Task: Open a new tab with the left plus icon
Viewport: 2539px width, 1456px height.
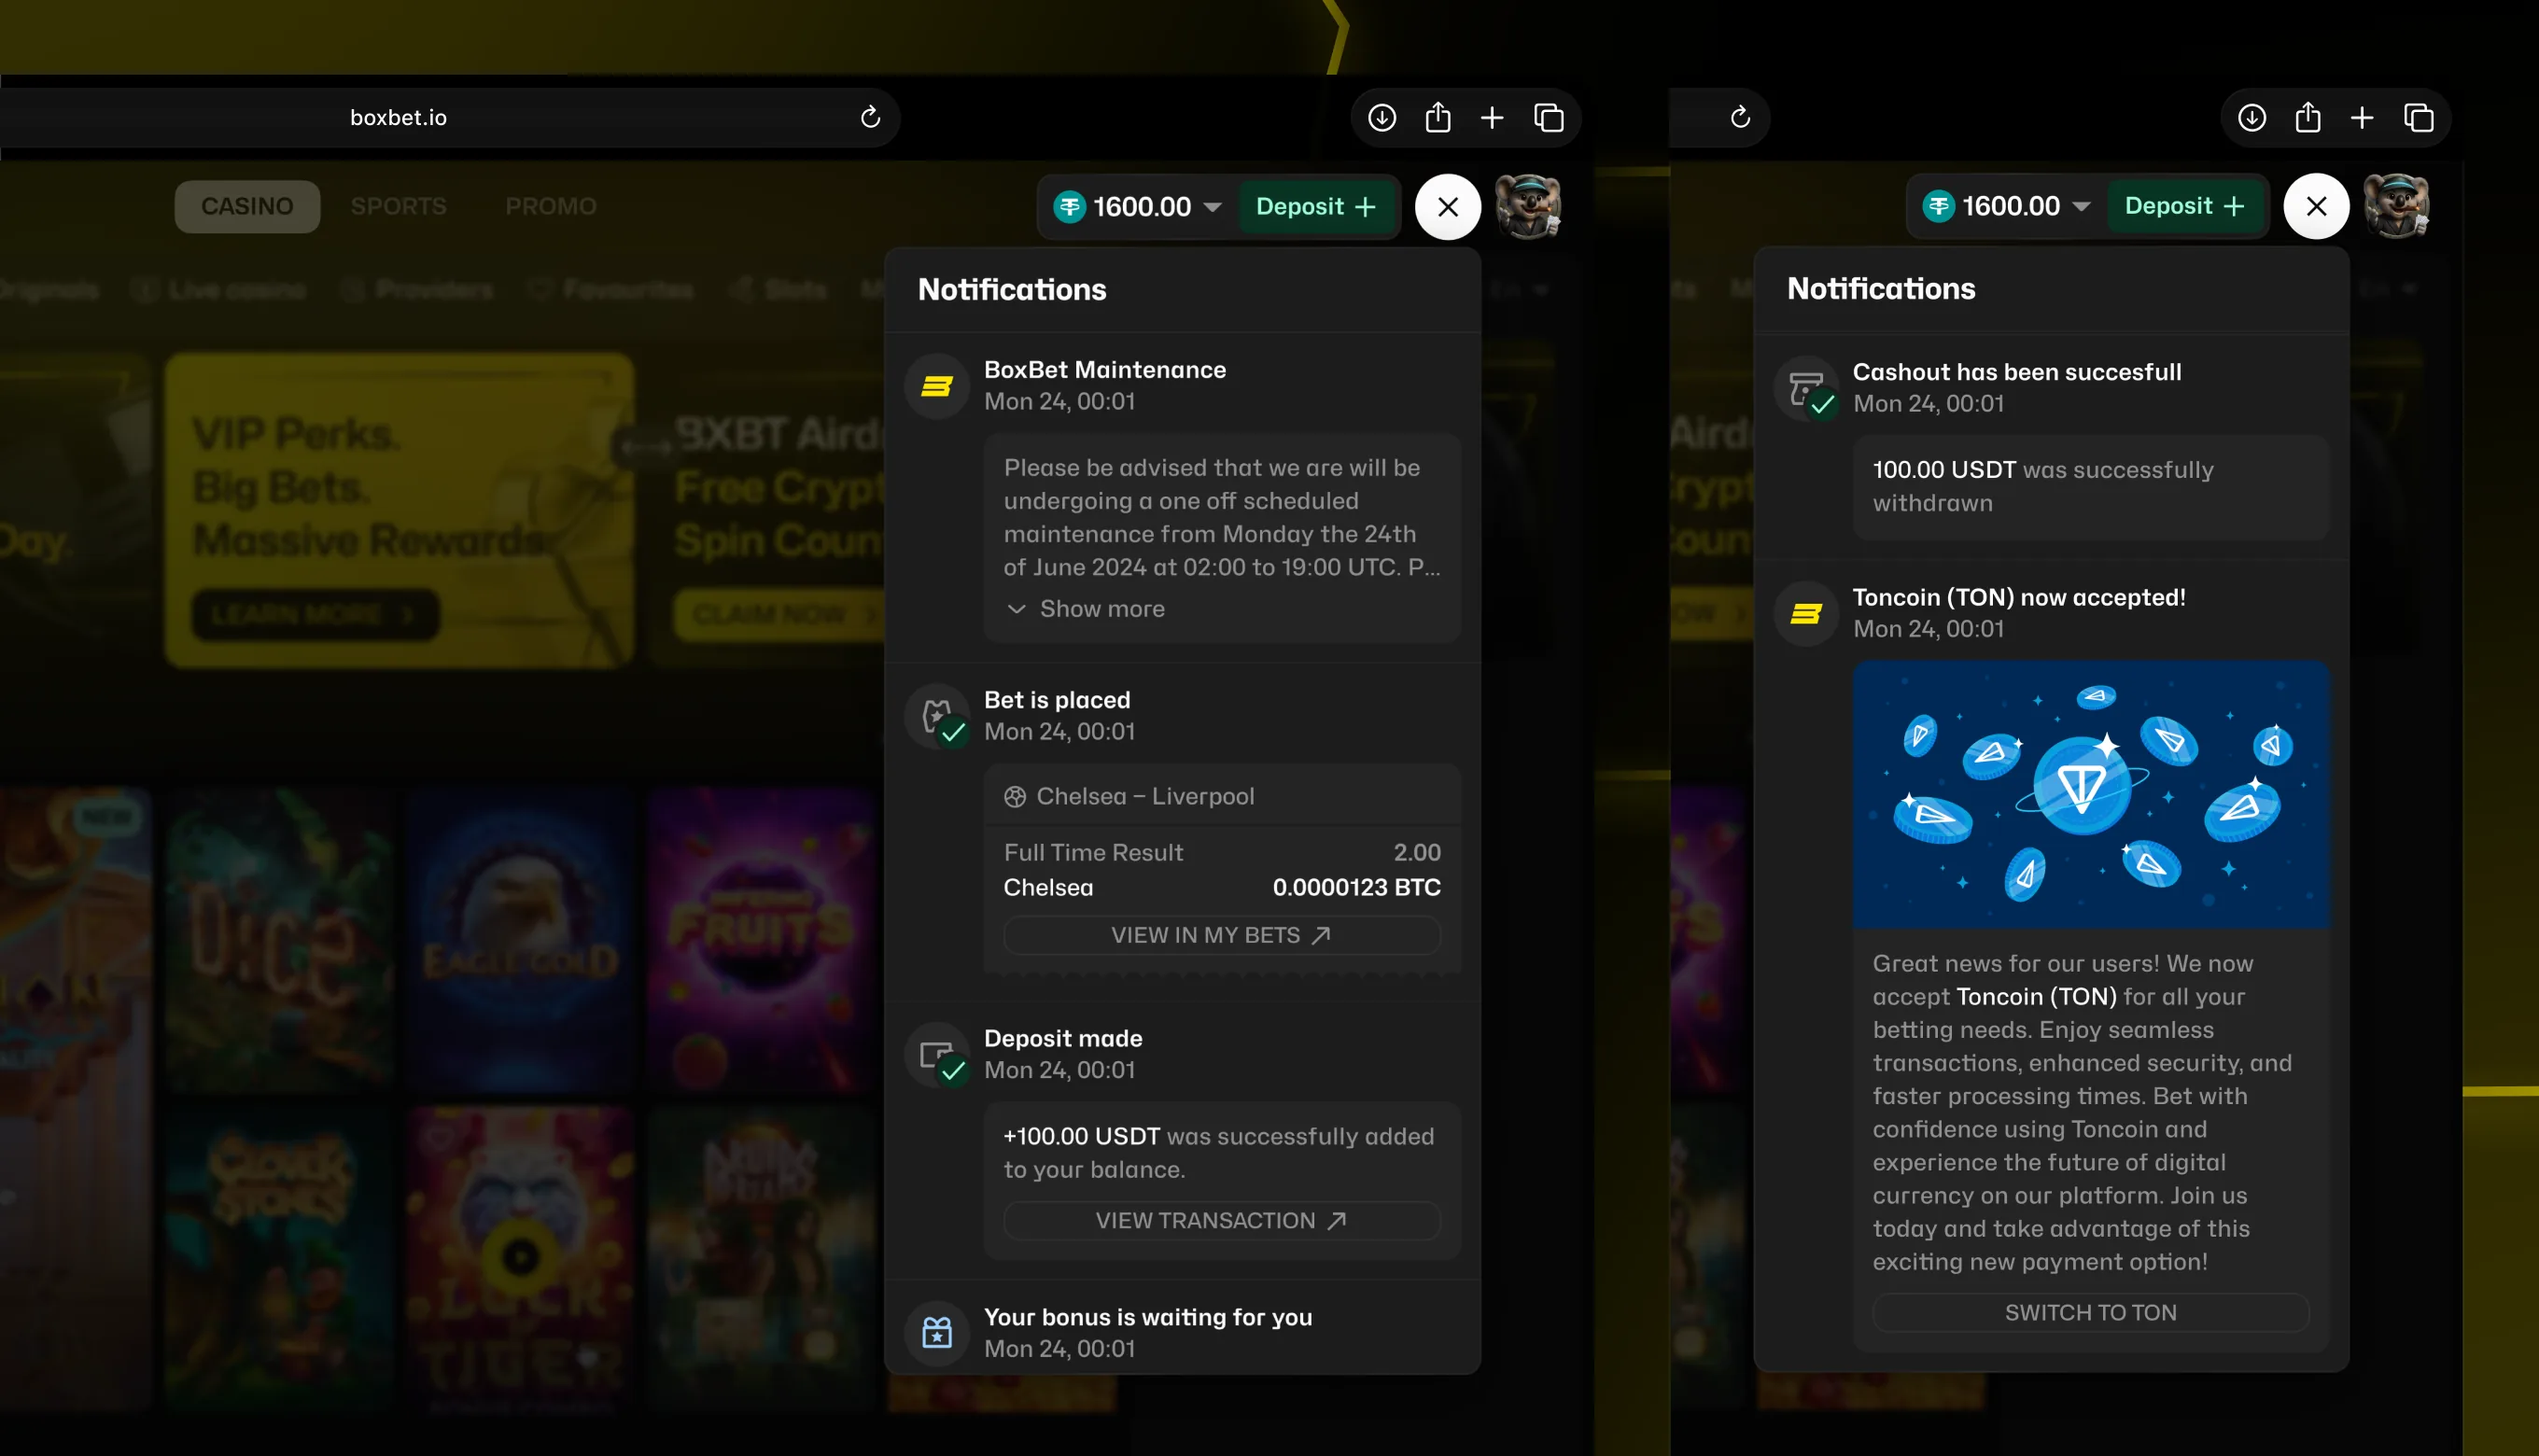Action: click(1492, 118)
